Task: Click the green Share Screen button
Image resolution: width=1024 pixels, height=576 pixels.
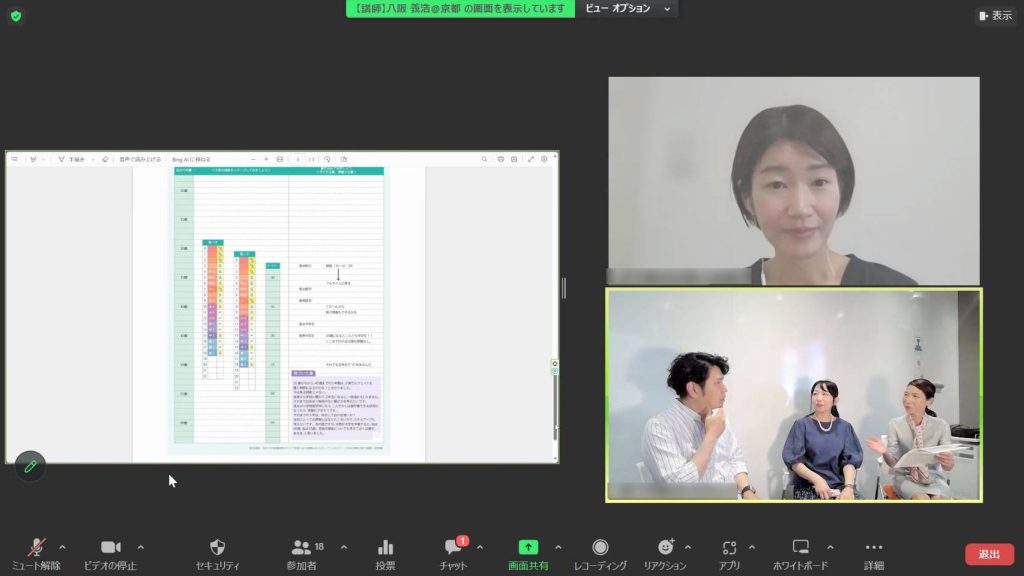Action: tap(528, 548)
